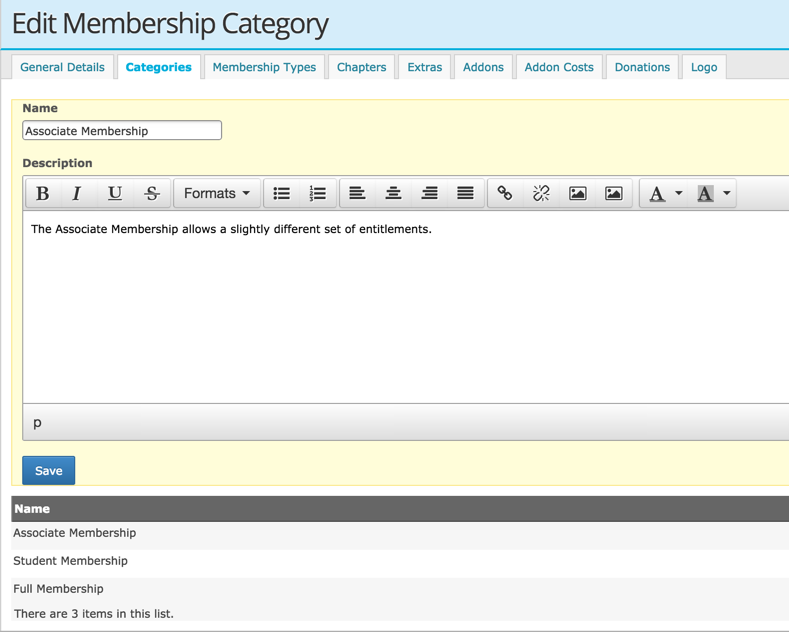Justify the text
This screenshot has width=789, height=632.
(x=465, y=193)
